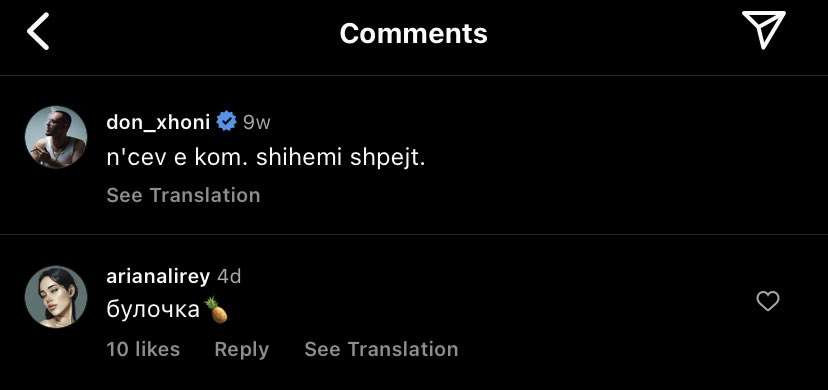Tap the word "likes" below the булочка comment
Image resolution: width=828 pixels, height=390 pixels.
coord(157,349)
